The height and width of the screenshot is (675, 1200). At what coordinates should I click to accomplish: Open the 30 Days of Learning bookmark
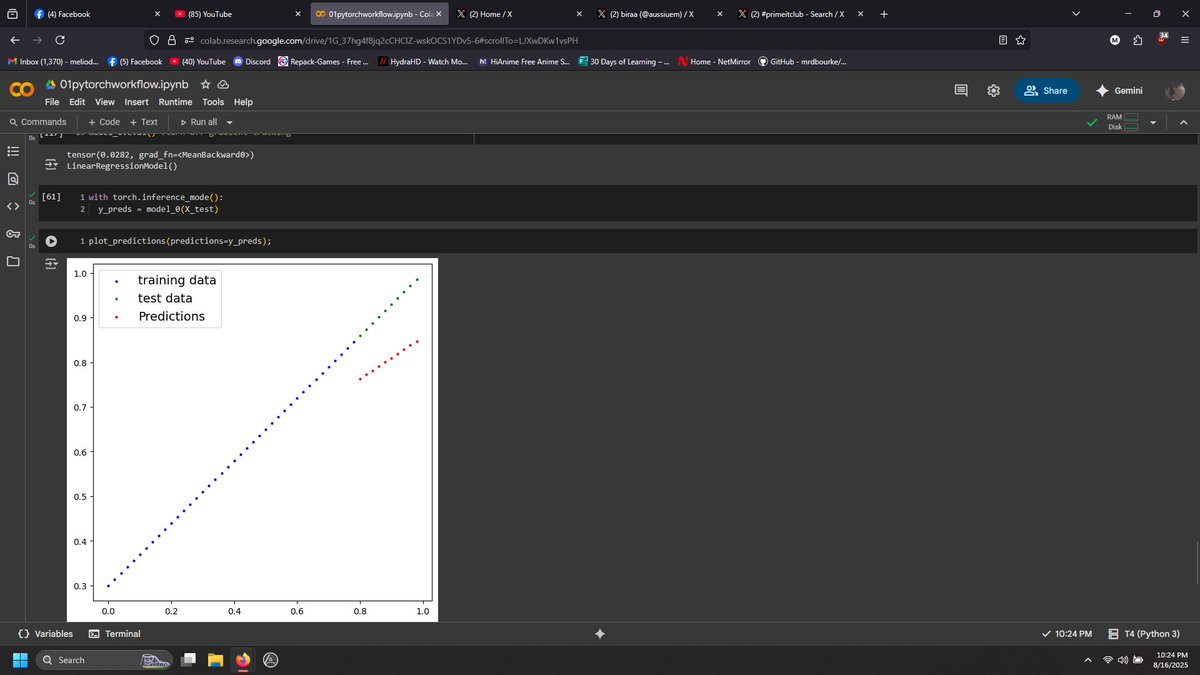point(624,62)
